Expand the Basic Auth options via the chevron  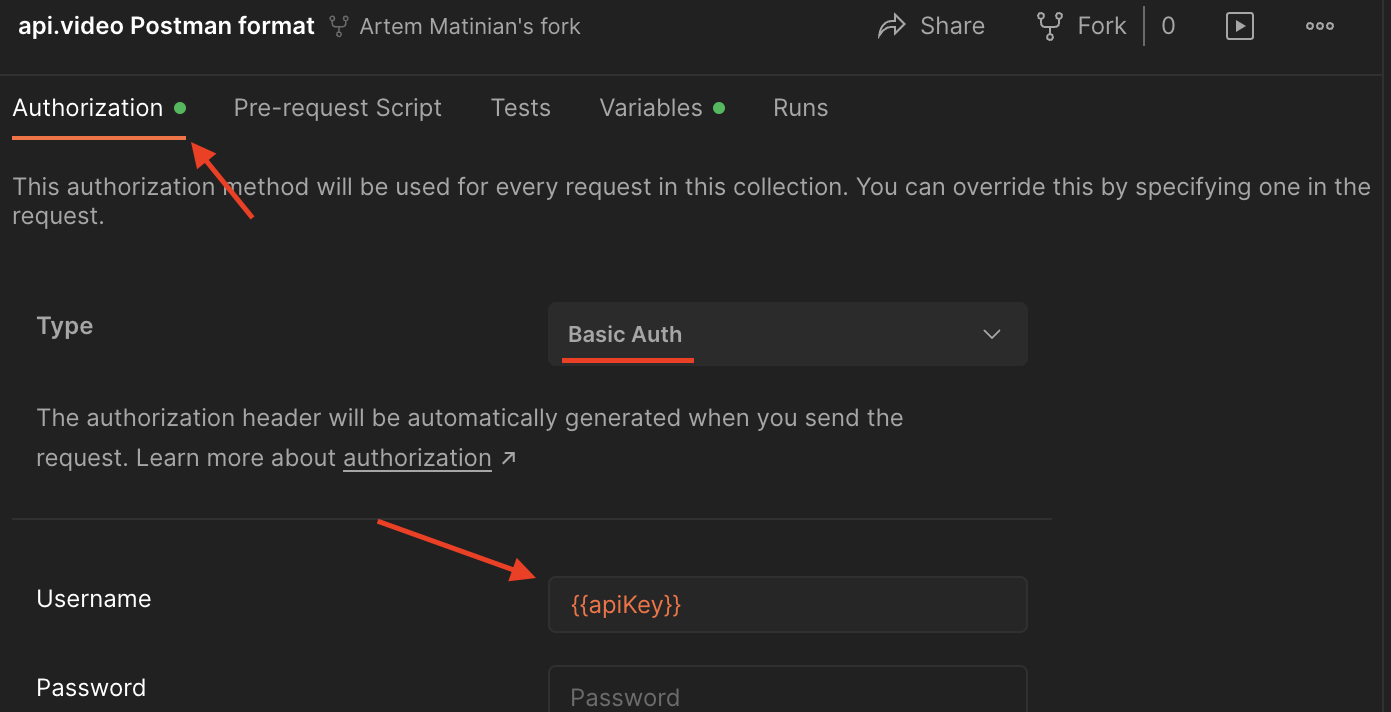pyautogui.click(x=991, y=334)
